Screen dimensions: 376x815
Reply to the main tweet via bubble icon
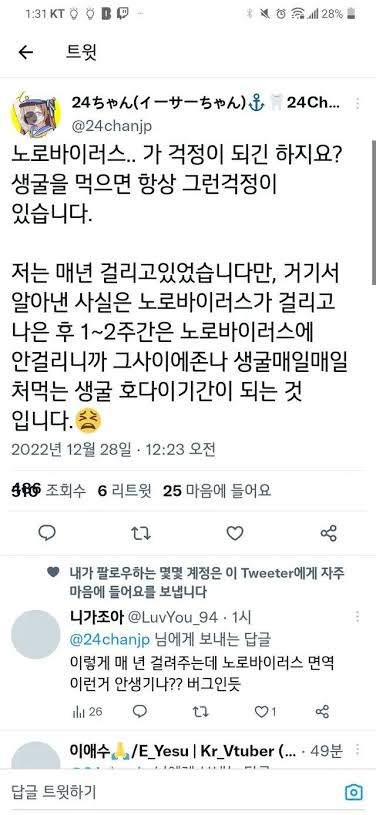tap(47, 533)
